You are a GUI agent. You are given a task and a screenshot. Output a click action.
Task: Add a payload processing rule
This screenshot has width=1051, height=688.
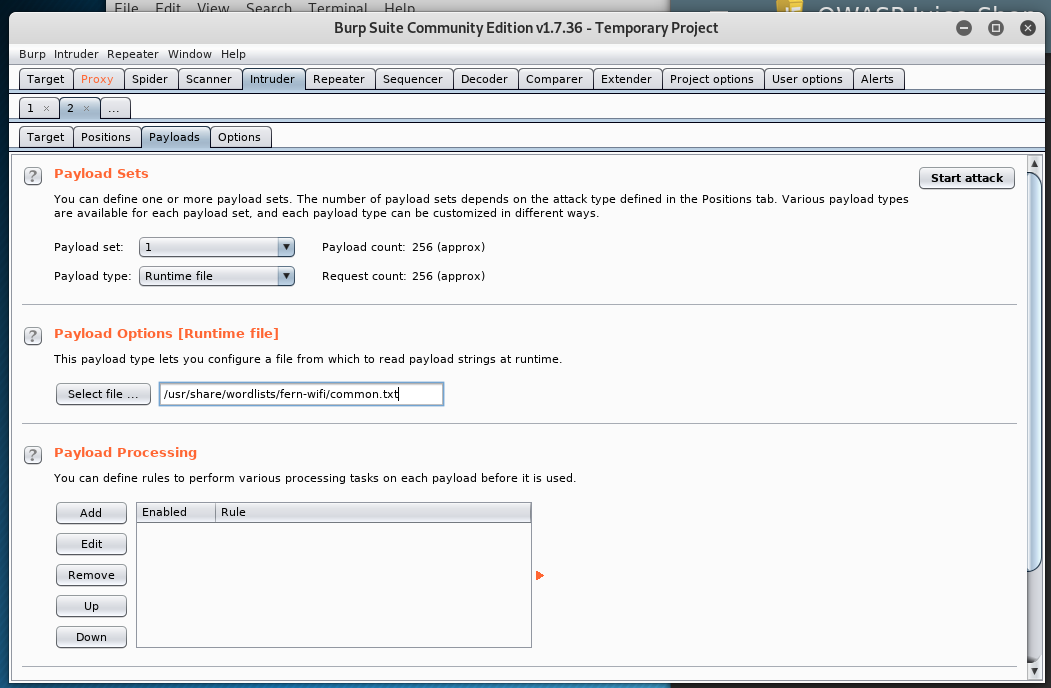[x=91, y=513]
